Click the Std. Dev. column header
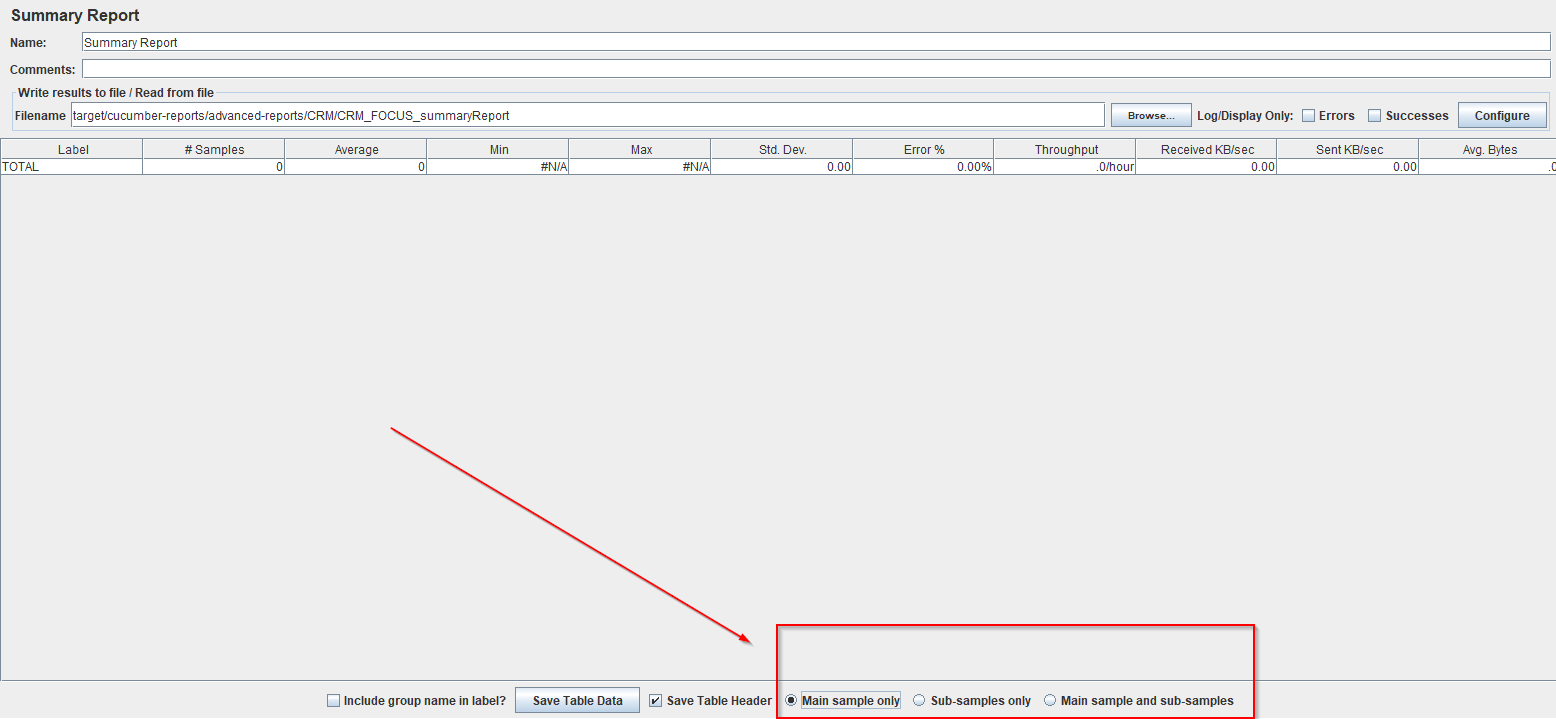The height and width of the screenshot is (719, 1556). (x=782, y=149)
